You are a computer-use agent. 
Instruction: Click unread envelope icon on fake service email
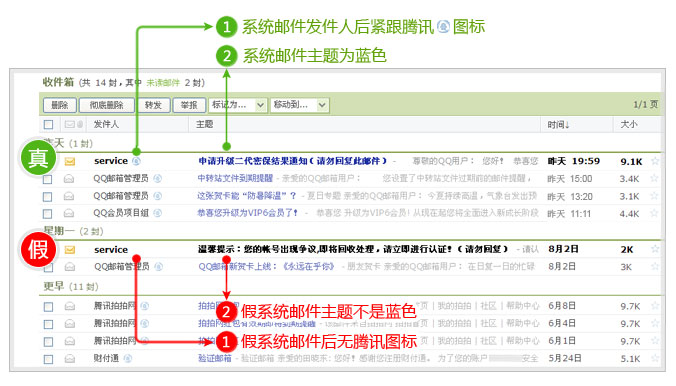(x=70, y=250)
